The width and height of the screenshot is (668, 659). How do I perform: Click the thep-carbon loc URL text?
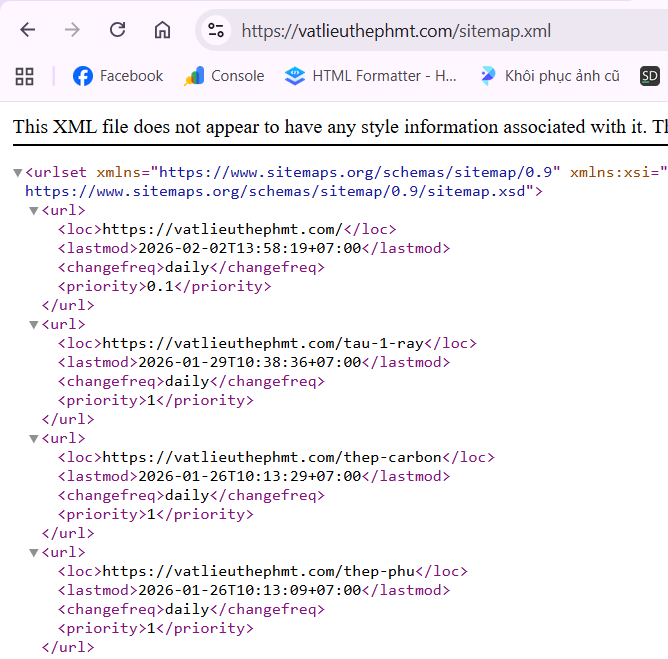tap(272, 457)
